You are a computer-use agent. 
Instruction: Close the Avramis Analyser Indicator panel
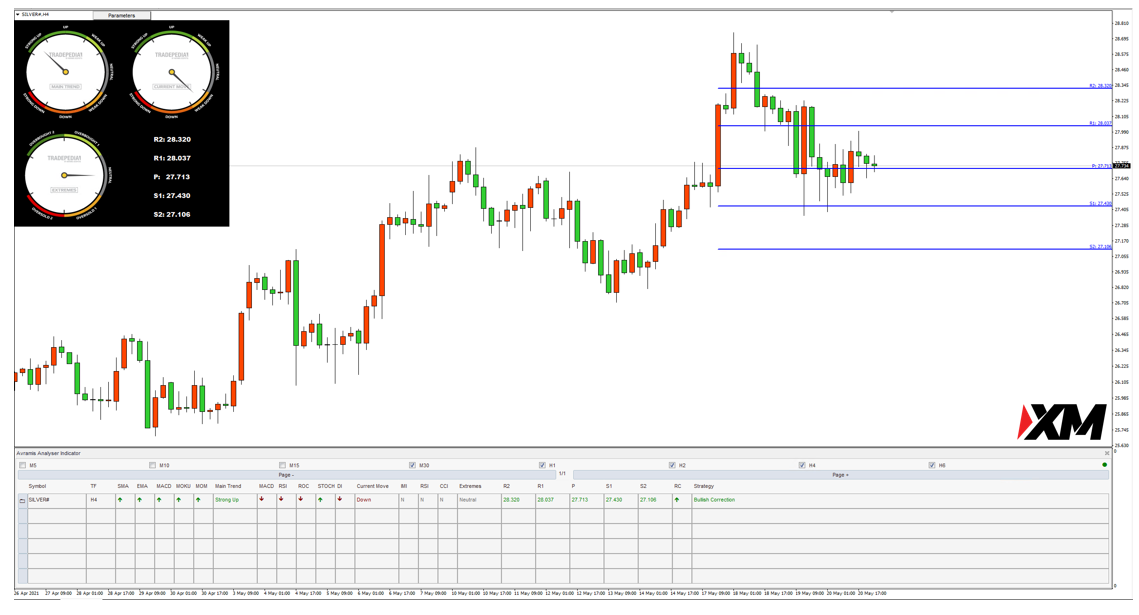point(1107,453)
